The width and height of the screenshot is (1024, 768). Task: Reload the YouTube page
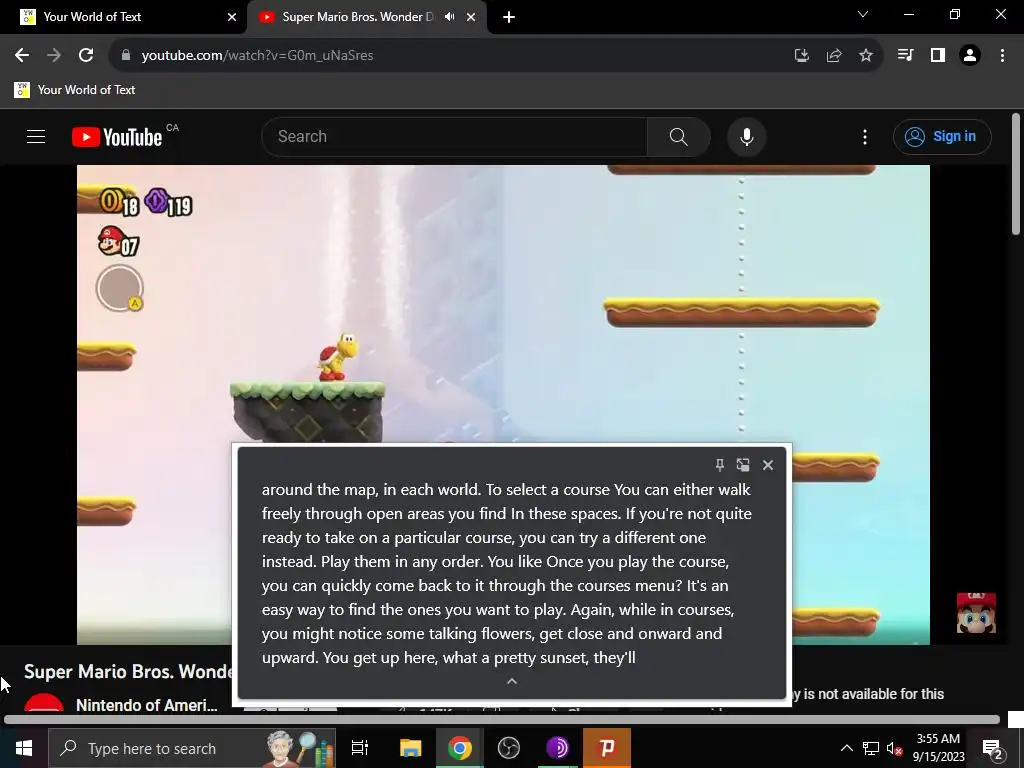pos(86,56)
